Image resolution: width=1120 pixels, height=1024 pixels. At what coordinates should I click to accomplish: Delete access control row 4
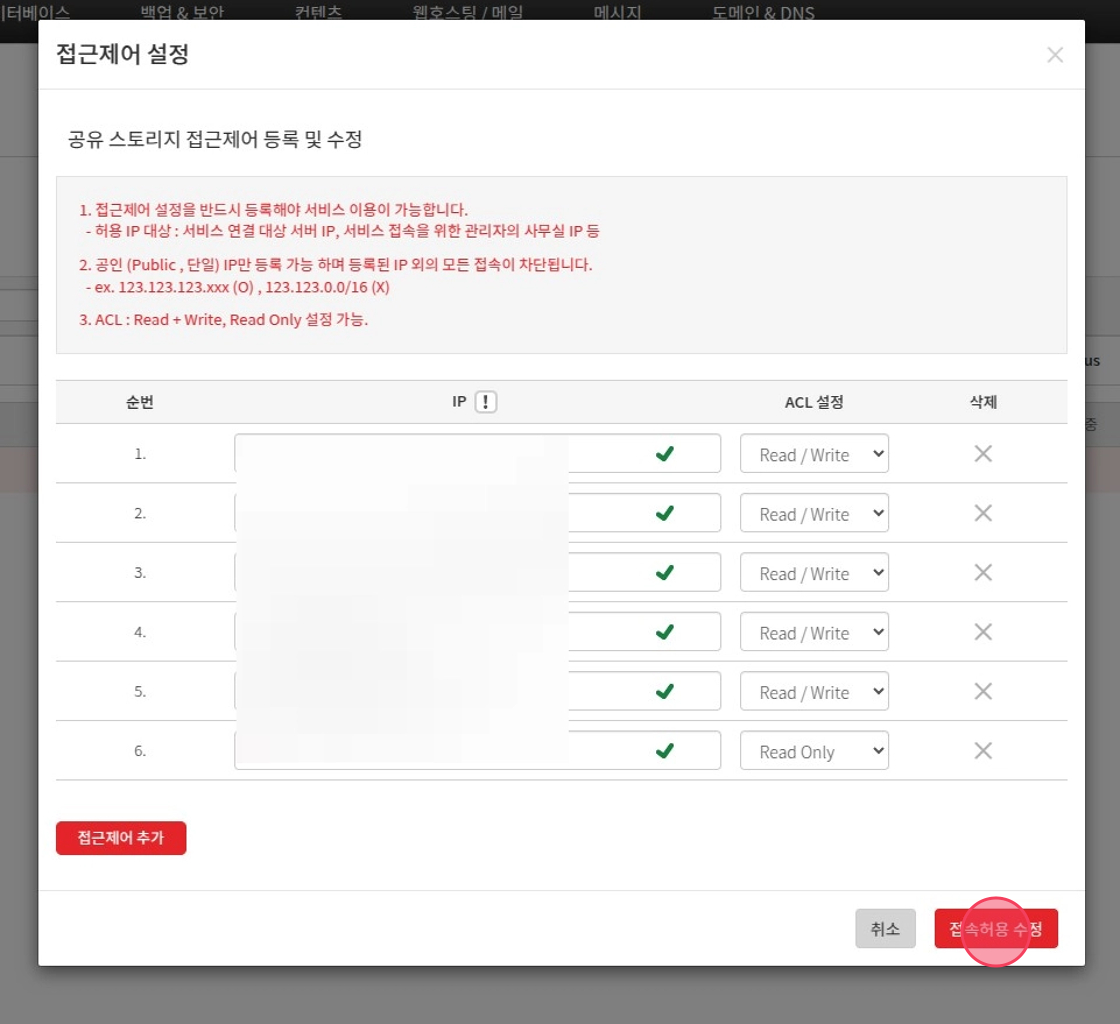983,632
